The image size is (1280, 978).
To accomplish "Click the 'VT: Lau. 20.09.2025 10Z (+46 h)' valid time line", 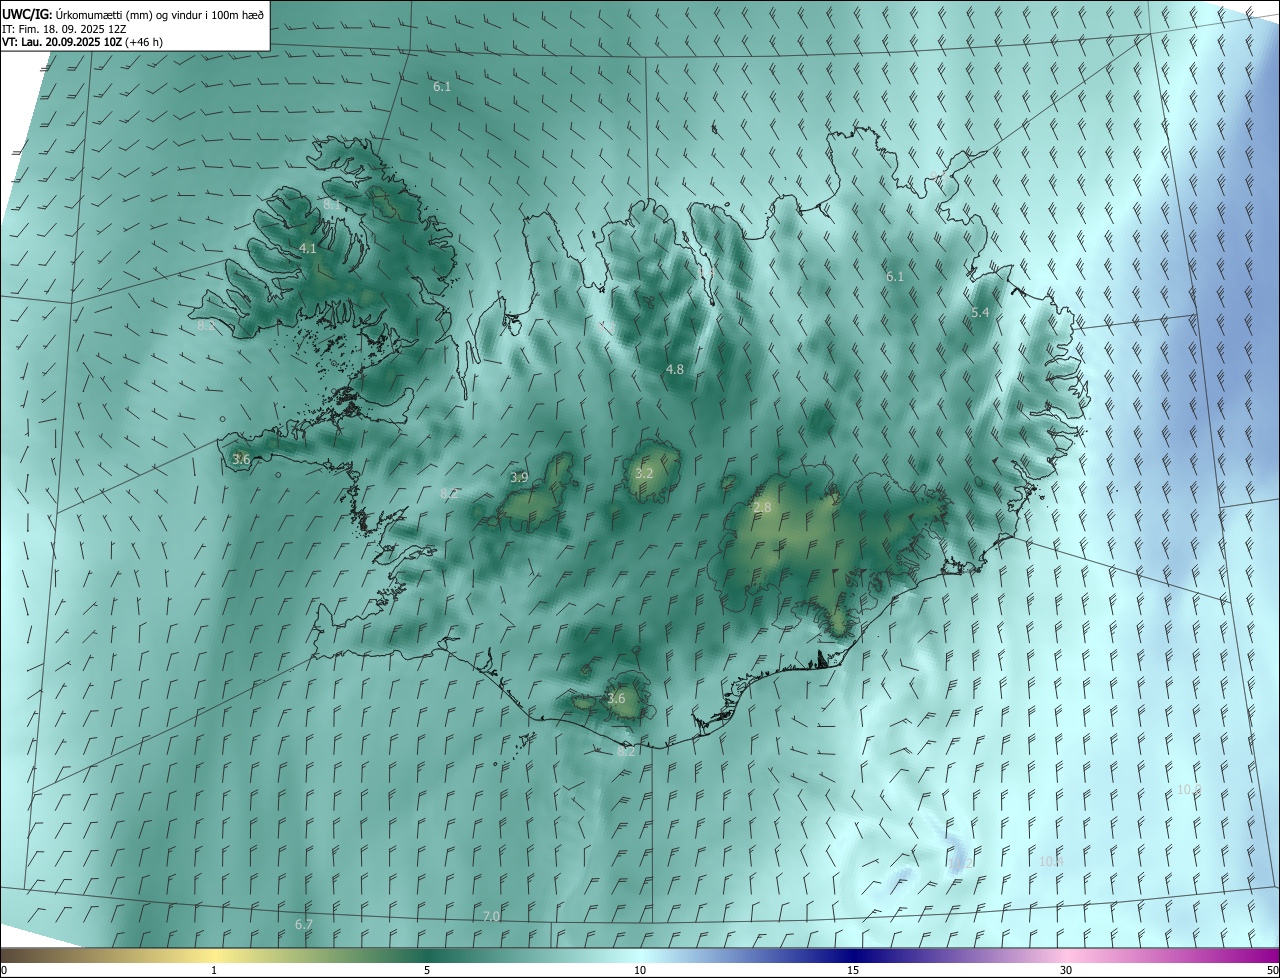I will click(x=82, y=42).
